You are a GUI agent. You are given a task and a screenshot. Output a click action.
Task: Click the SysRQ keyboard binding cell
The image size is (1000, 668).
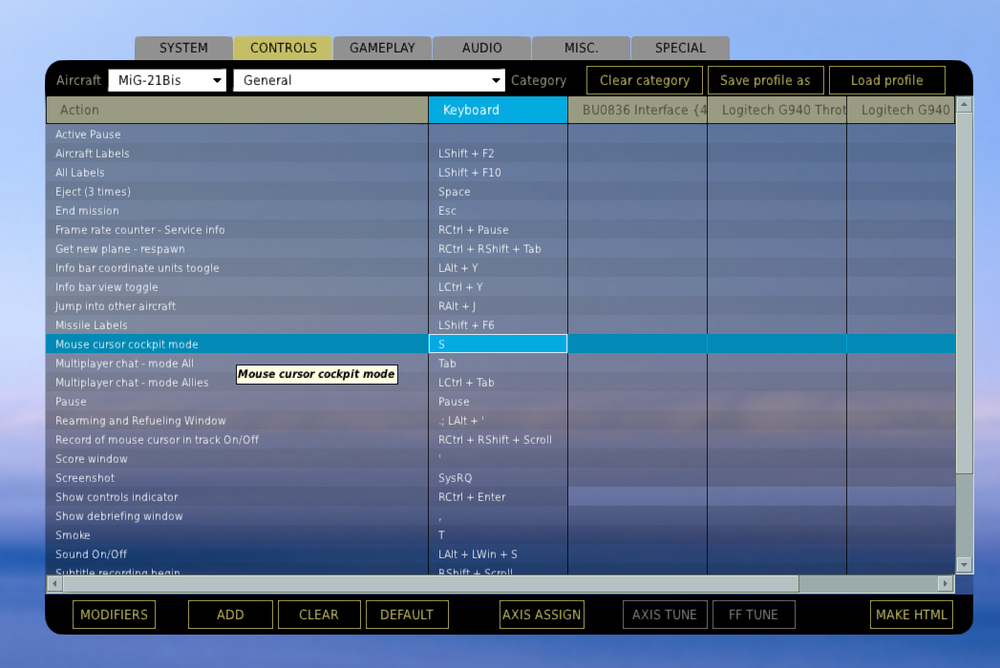click(498, 478)
